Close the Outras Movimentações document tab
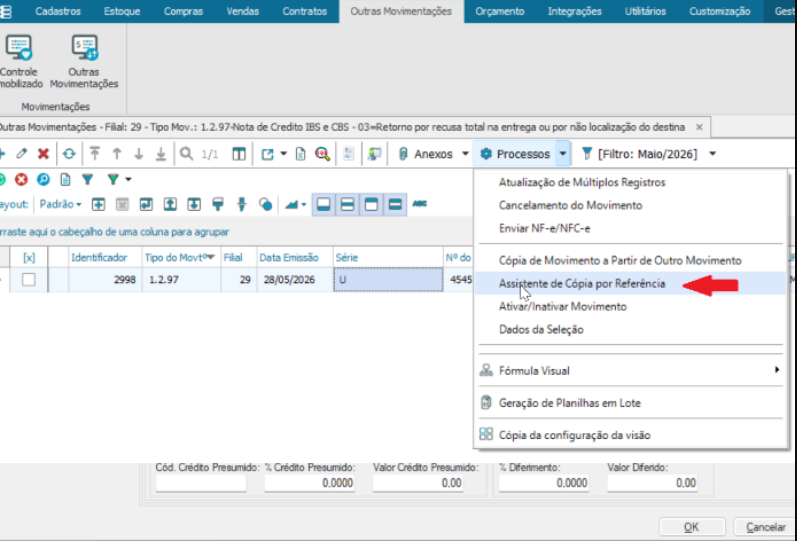797x541 pixels. tap(699, 127)
